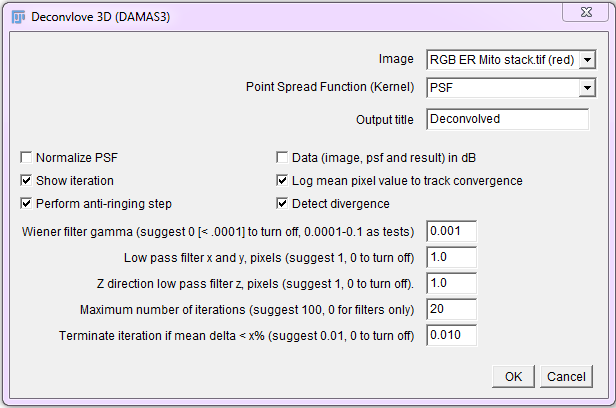Select the Low pass filter x and y field
The image size is (616, 408).
coord(451,257)
